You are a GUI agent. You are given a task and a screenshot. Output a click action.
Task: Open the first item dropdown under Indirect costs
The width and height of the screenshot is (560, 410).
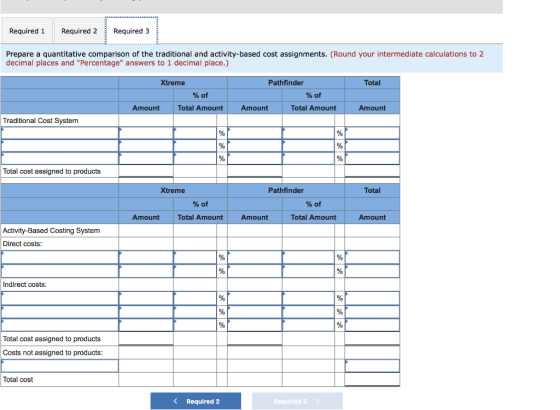(x=60, y=298)
